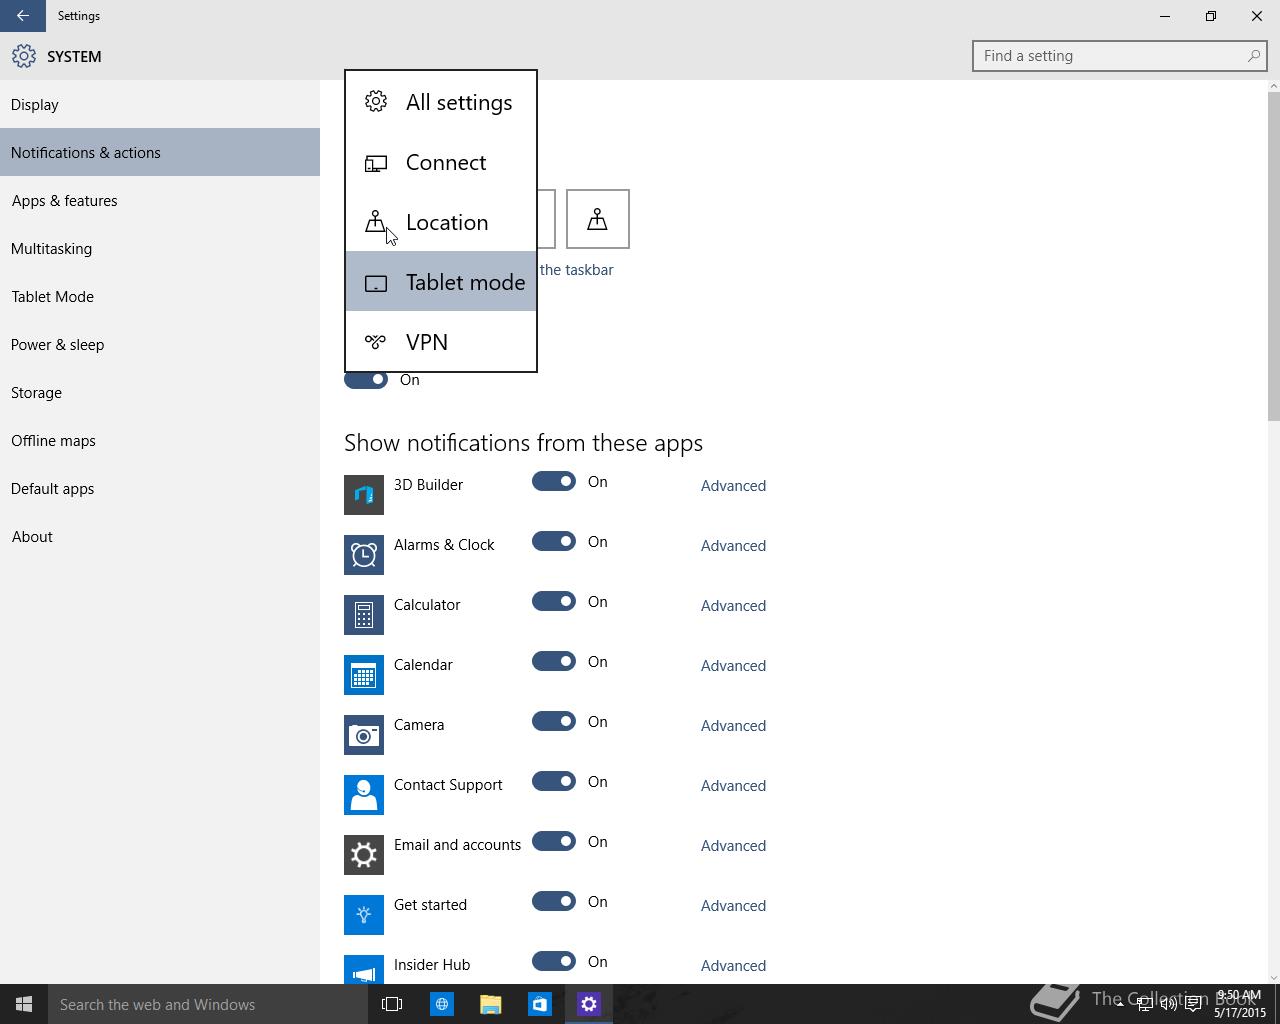The width and height of the screenshot is (1280, 1024).
Task: Turn off Calendar notifications
Action: [554, 662]
